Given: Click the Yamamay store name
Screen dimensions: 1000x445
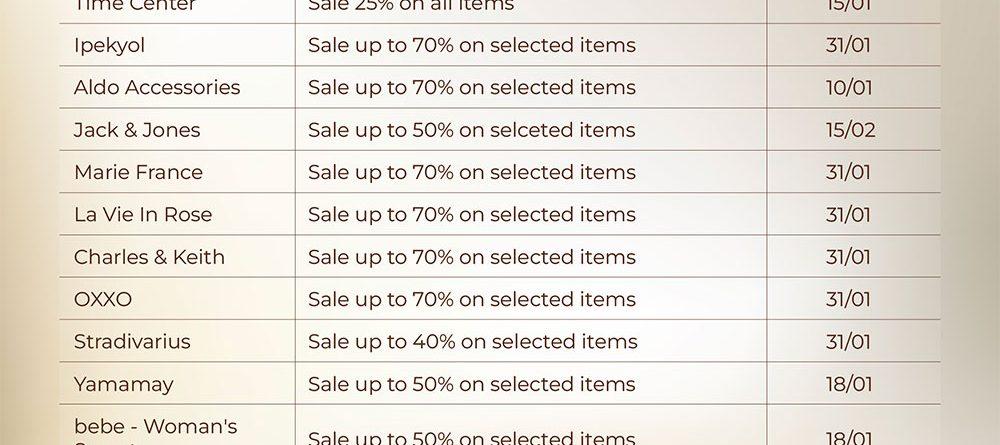Looking at the screenshot, I should tap(123, 384).
